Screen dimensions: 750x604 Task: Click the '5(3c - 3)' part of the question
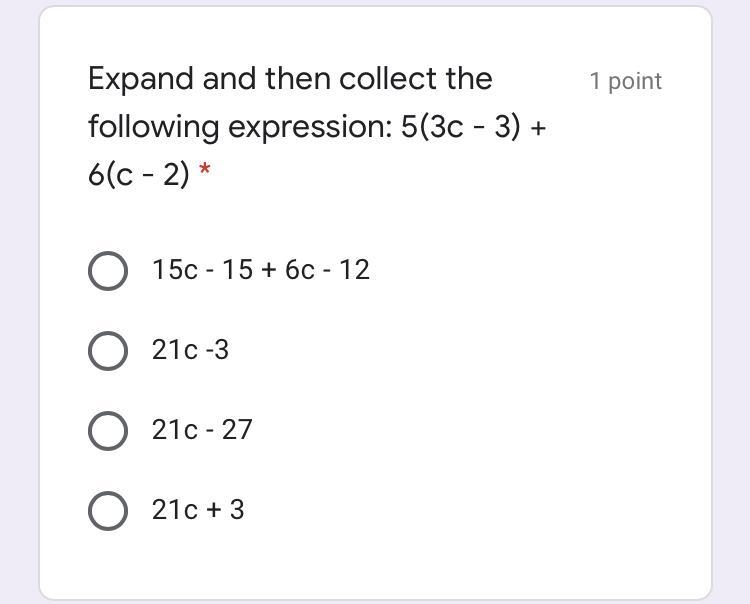click(460, 127)
